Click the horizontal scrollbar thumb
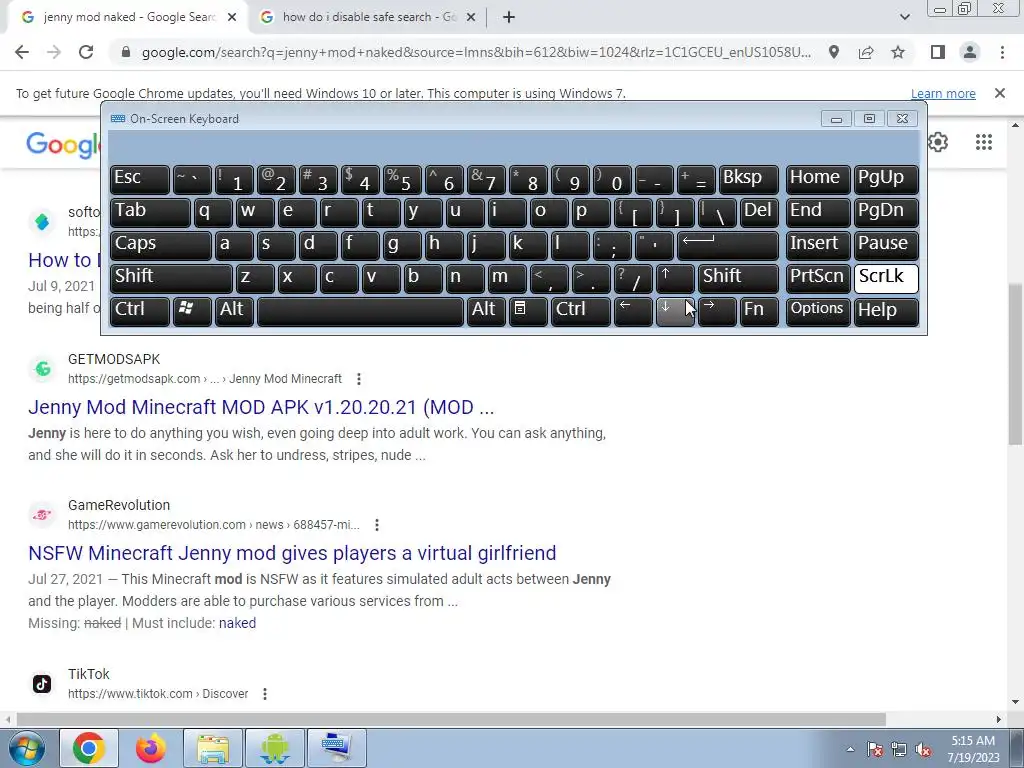The image size is (1024, 768). click(451, 719)
